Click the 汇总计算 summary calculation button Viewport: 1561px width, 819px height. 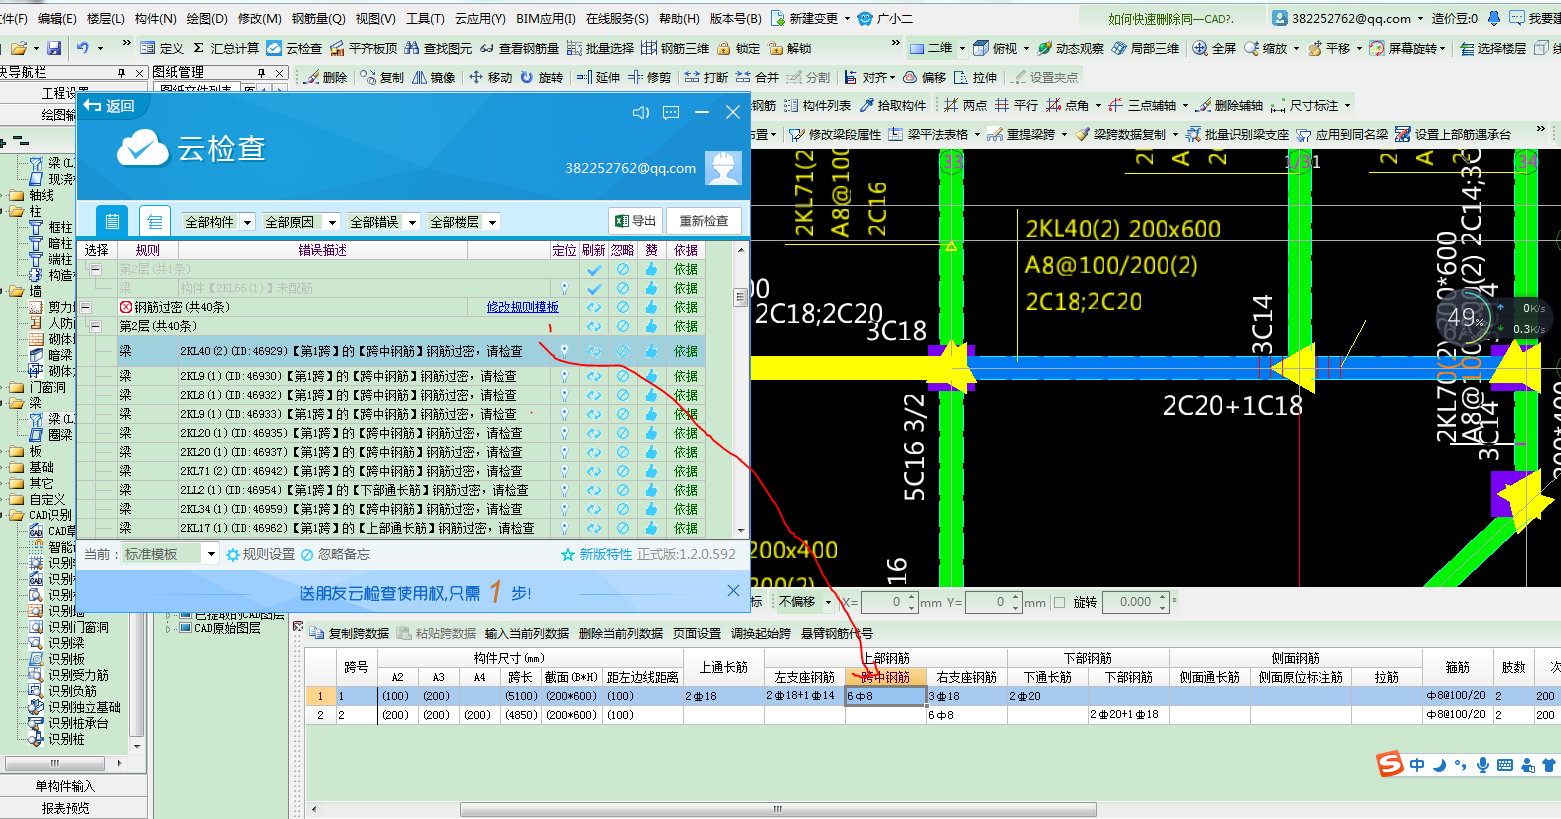[225, 48]
